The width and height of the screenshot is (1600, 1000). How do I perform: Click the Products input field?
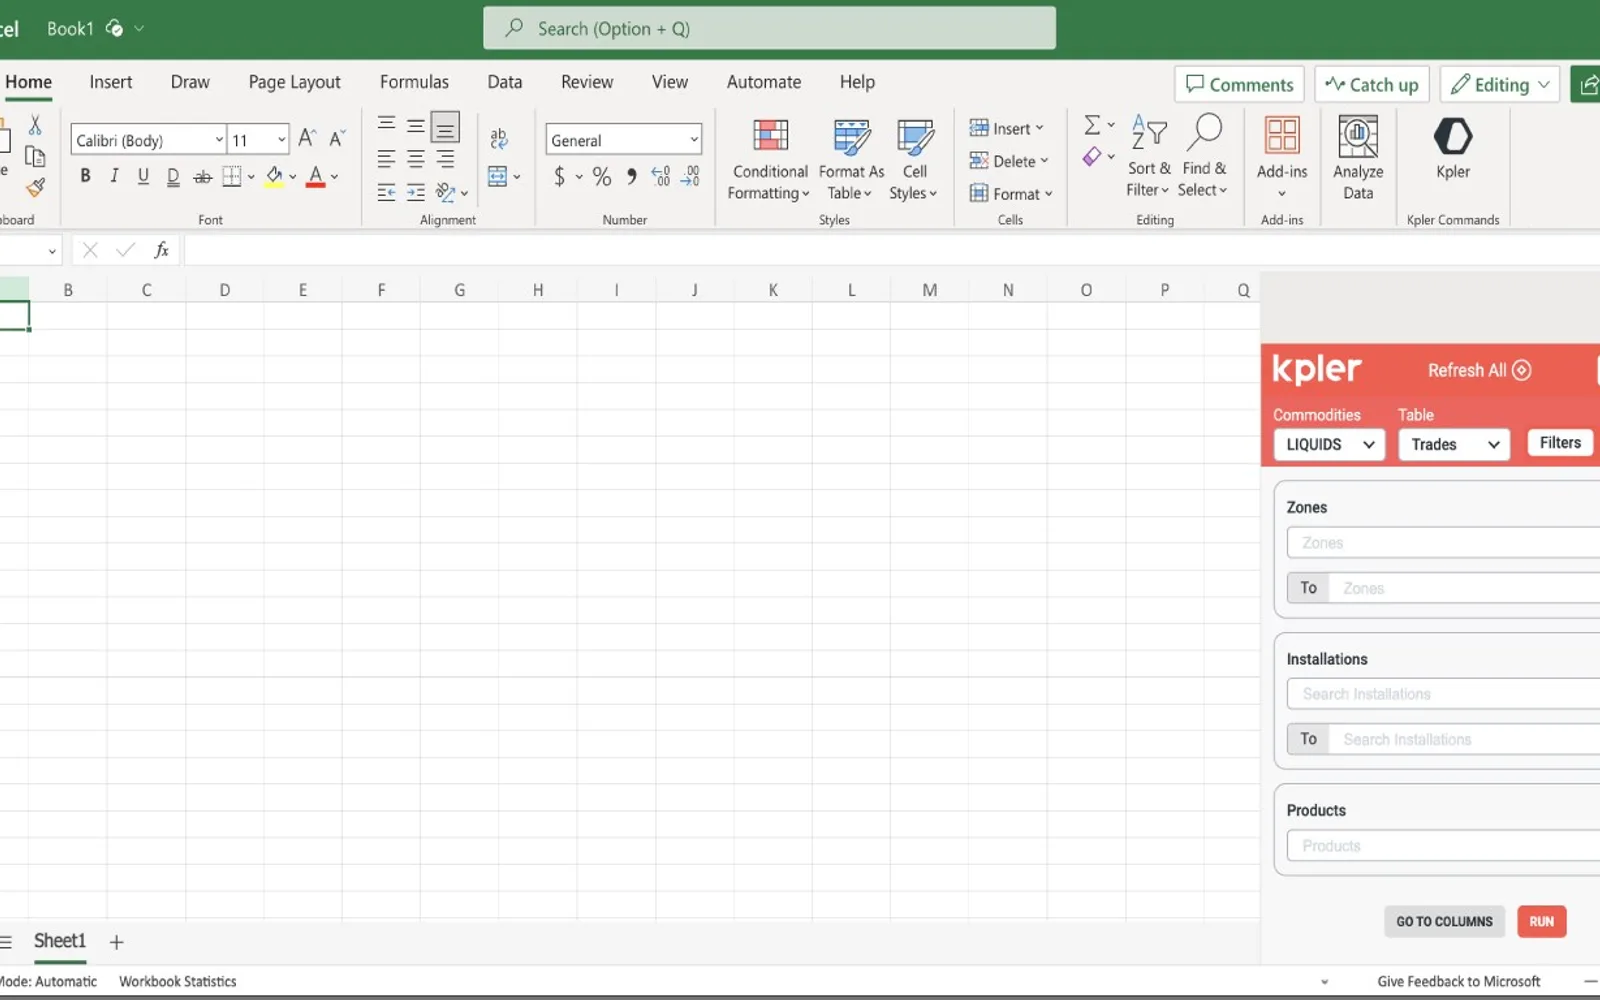pyautogui.click(x=1443, y=846)
